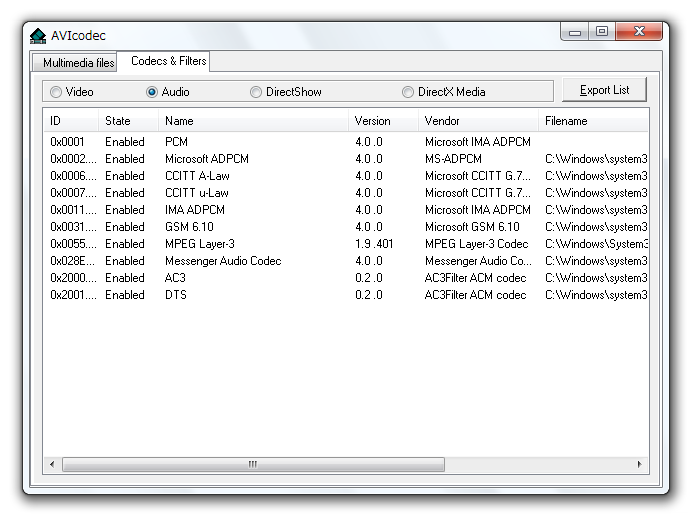The image size is (694, 519).
Task: Click the MS-ADPCM vendor cell
Action: click(453, 159)
